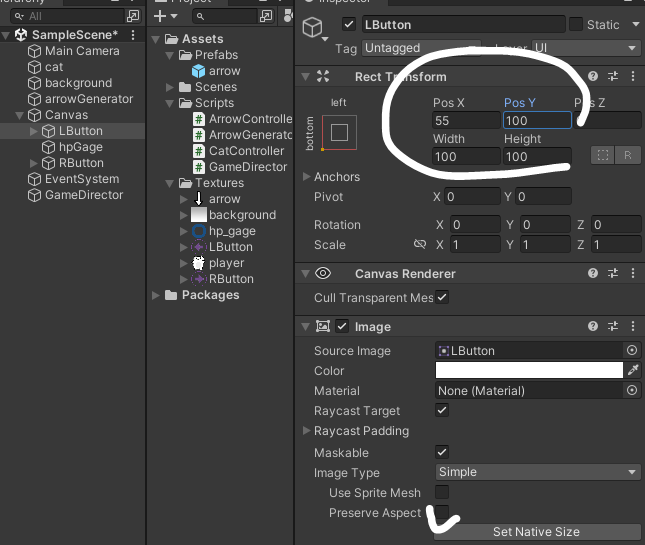Collapse the Canvas hierarchy node
Image resolution: width=645 pixels, height=545 pixels.
[19, 116]
